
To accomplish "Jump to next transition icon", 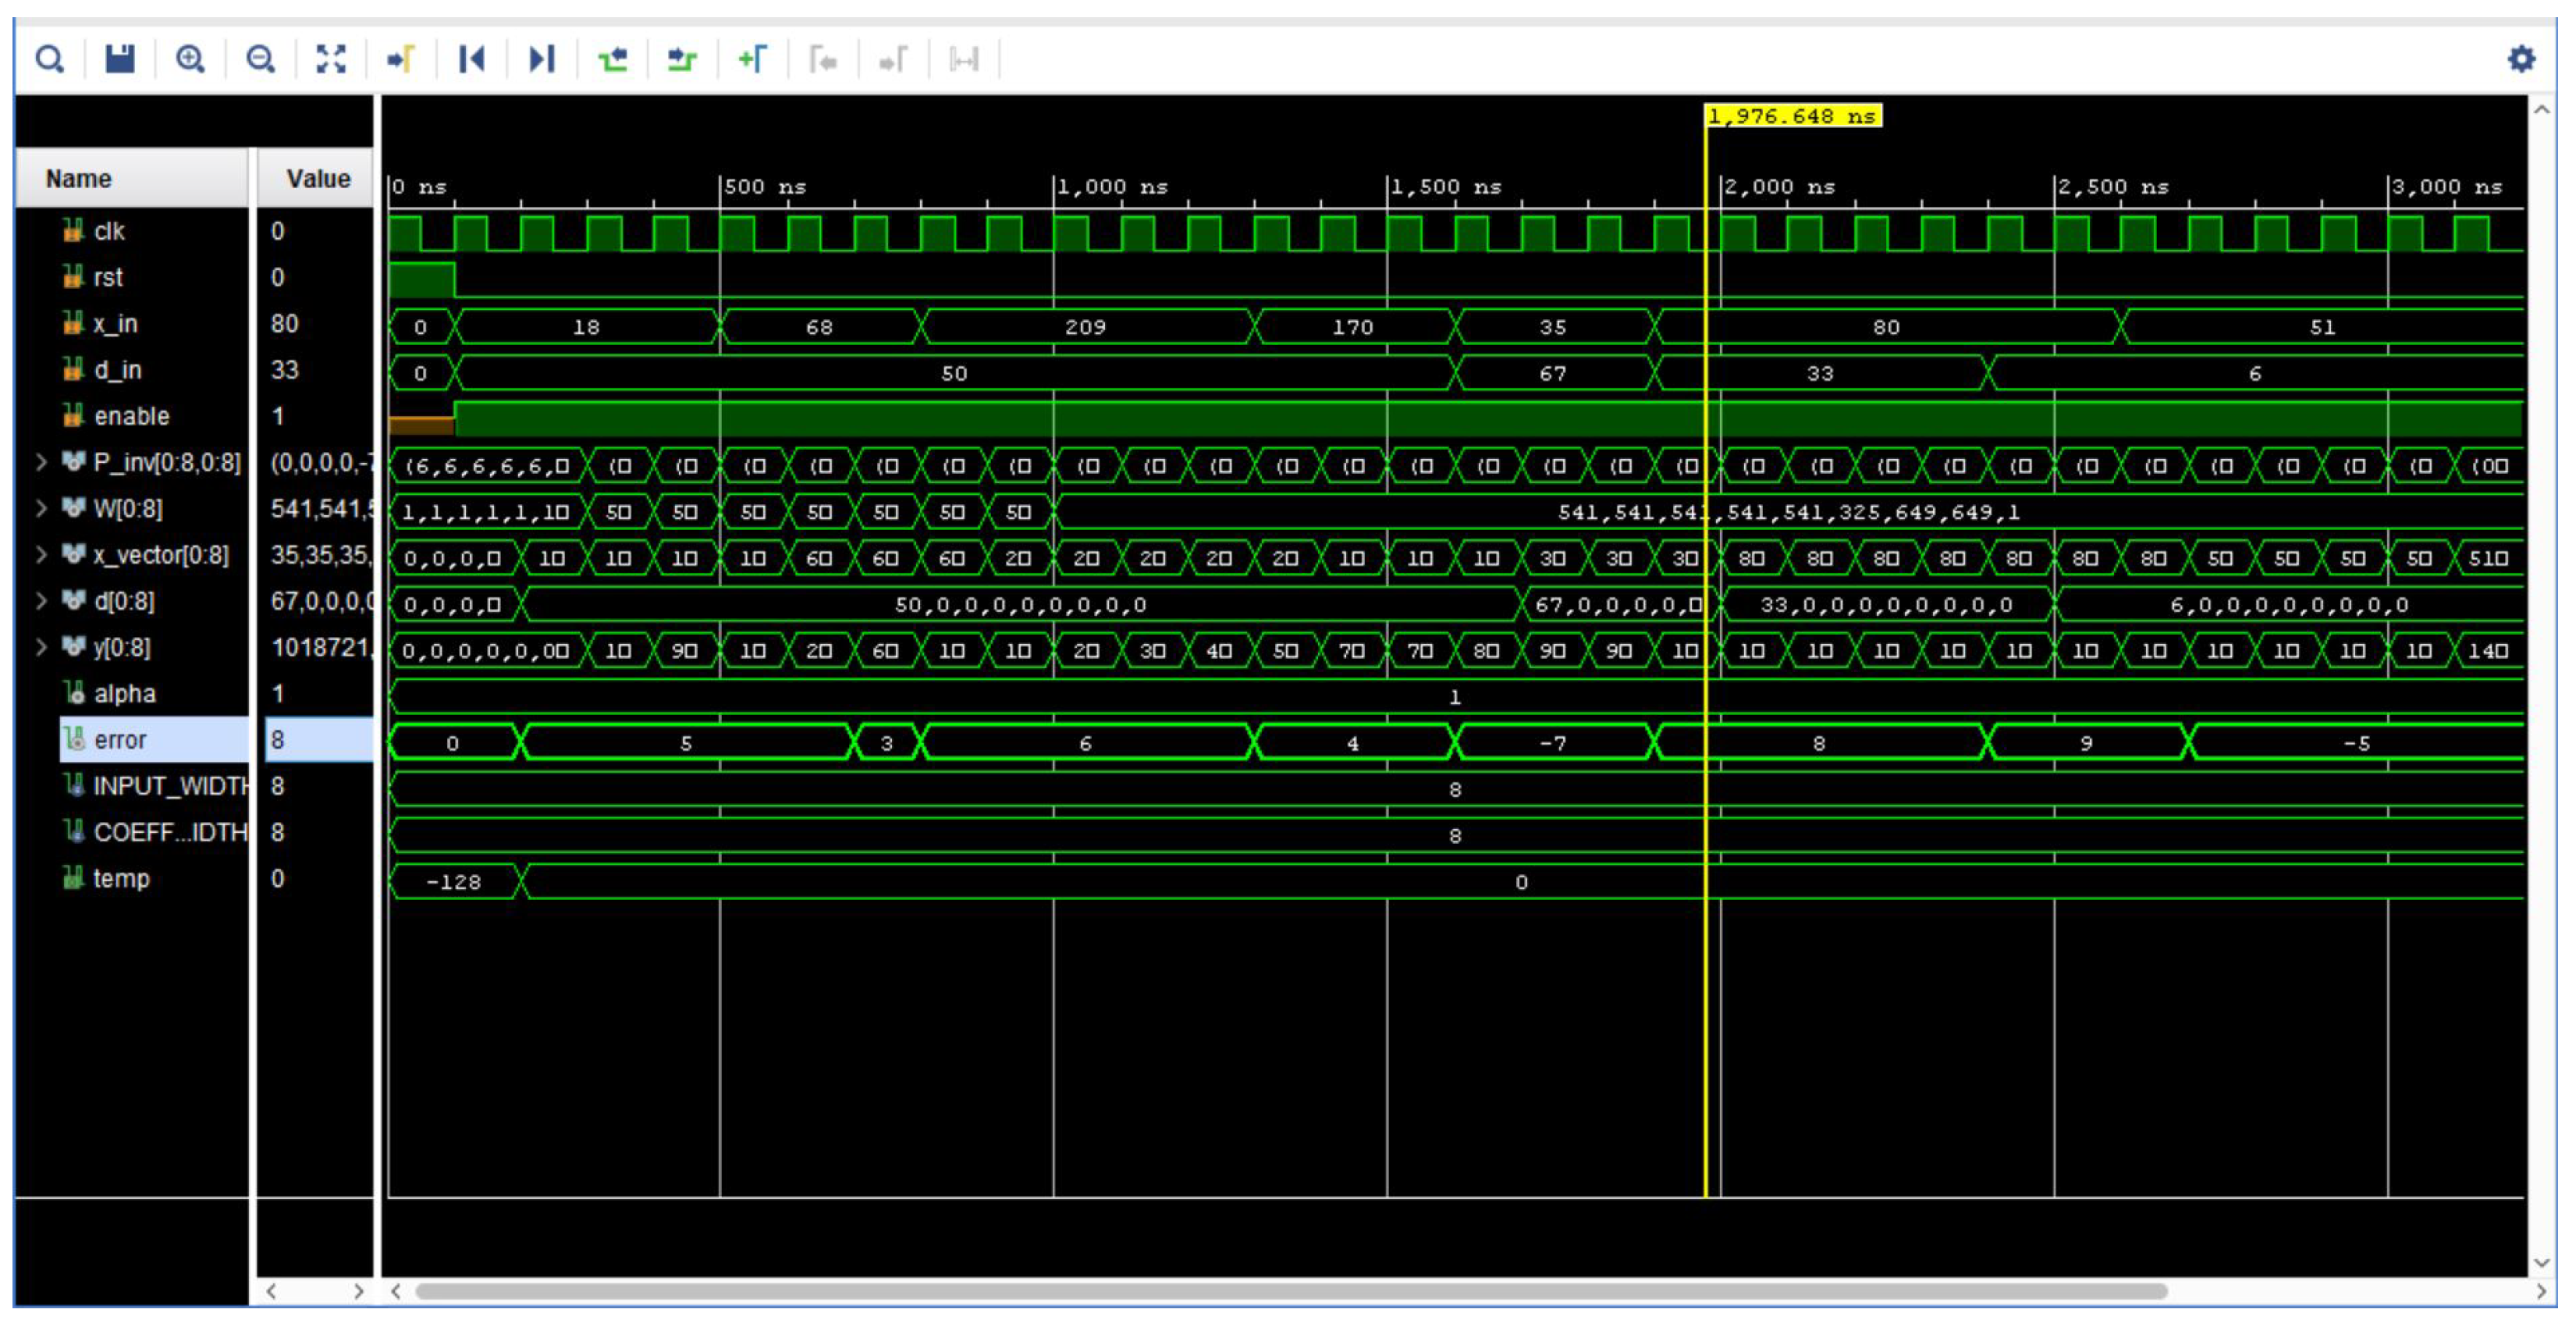I will coord(682,60).
